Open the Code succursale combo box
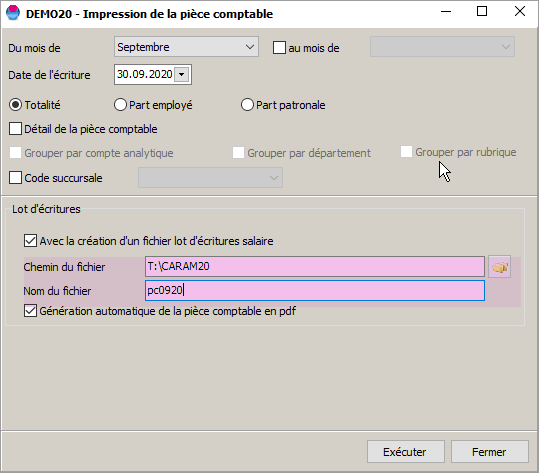 (210, 178)
